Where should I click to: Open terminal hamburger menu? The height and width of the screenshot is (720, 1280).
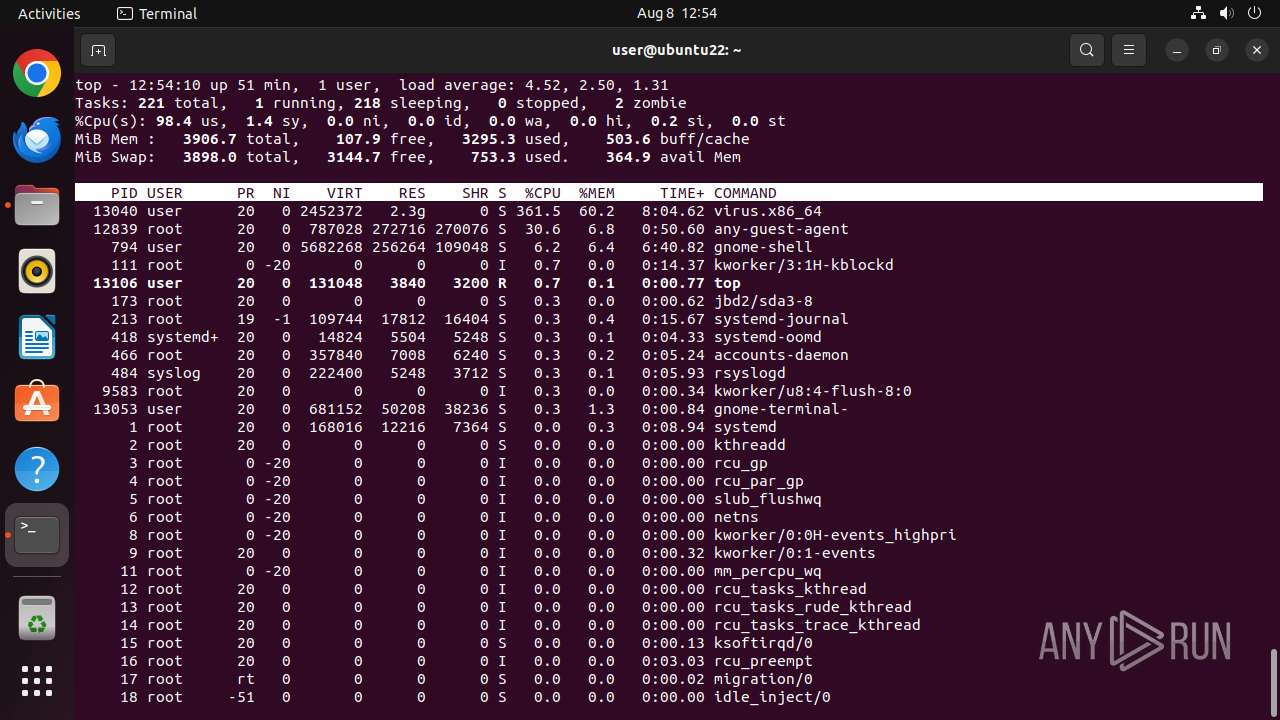click(1129, 50)
